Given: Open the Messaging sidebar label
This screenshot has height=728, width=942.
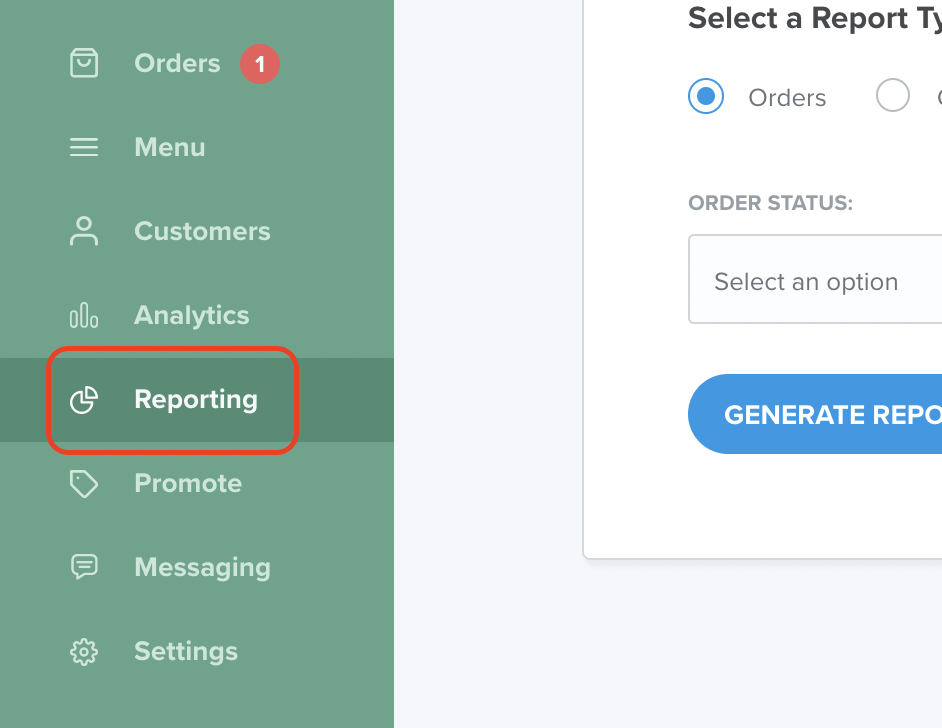Looking at the screenshot, I should (x=202, y=568).
